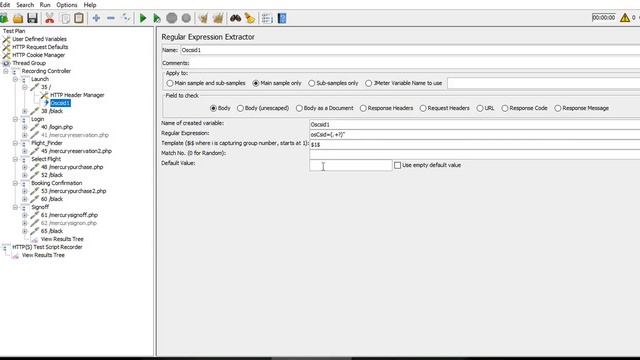
Task: Select Main sample and sub-samples radio
Action: 170,83
